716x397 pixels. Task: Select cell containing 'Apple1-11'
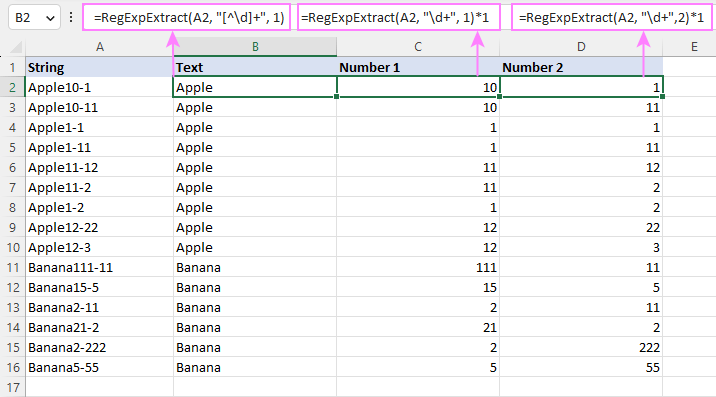(100, 147)
